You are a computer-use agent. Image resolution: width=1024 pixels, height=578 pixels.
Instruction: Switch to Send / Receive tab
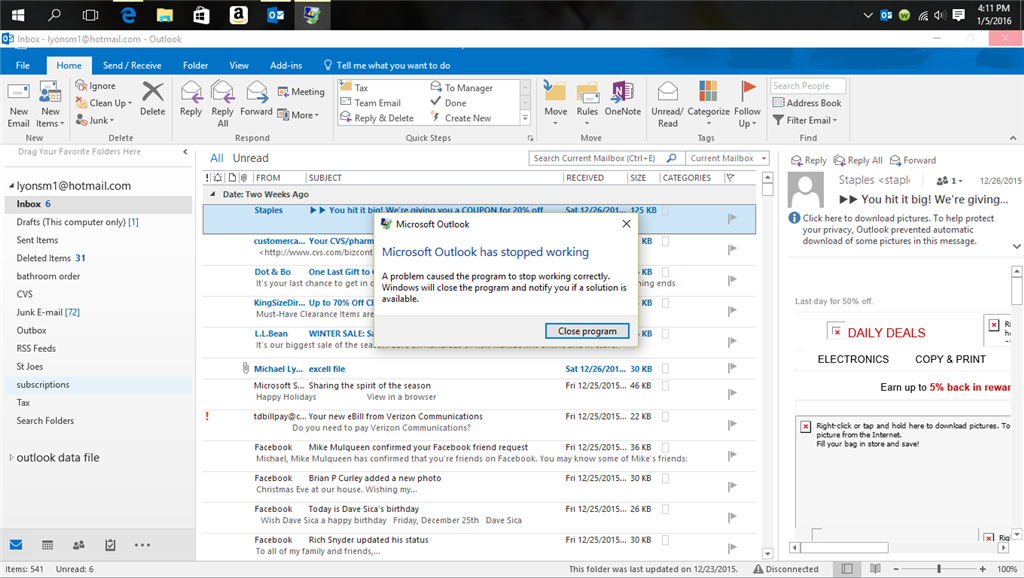click(x=132, y=65)
